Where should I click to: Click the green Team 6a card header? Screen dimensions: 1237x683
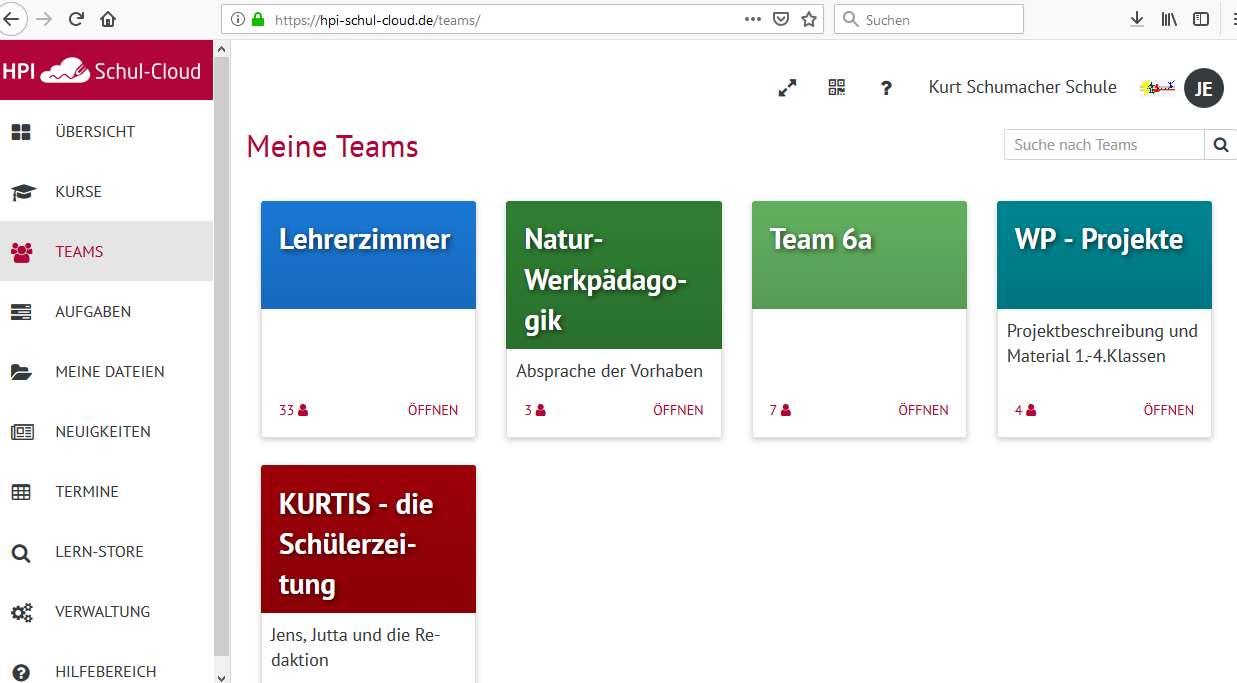pos(859,255)
